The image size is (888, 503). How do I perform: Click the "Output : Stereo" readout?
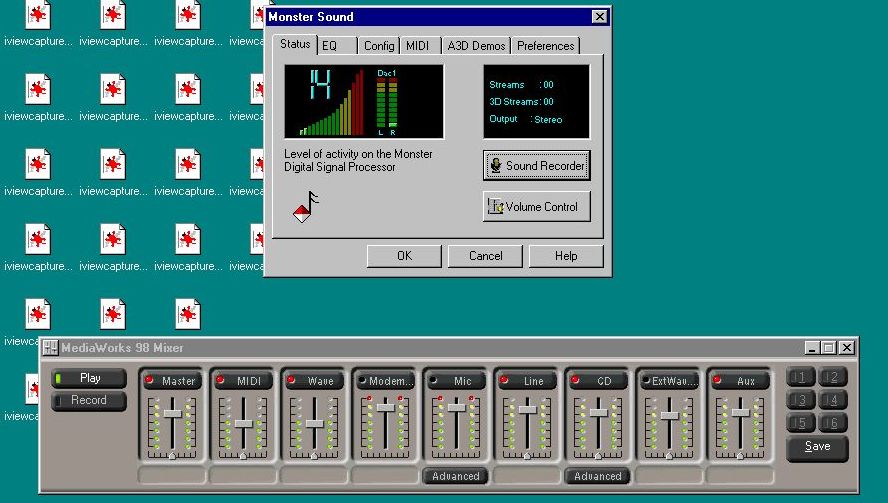tap(526, 119)
